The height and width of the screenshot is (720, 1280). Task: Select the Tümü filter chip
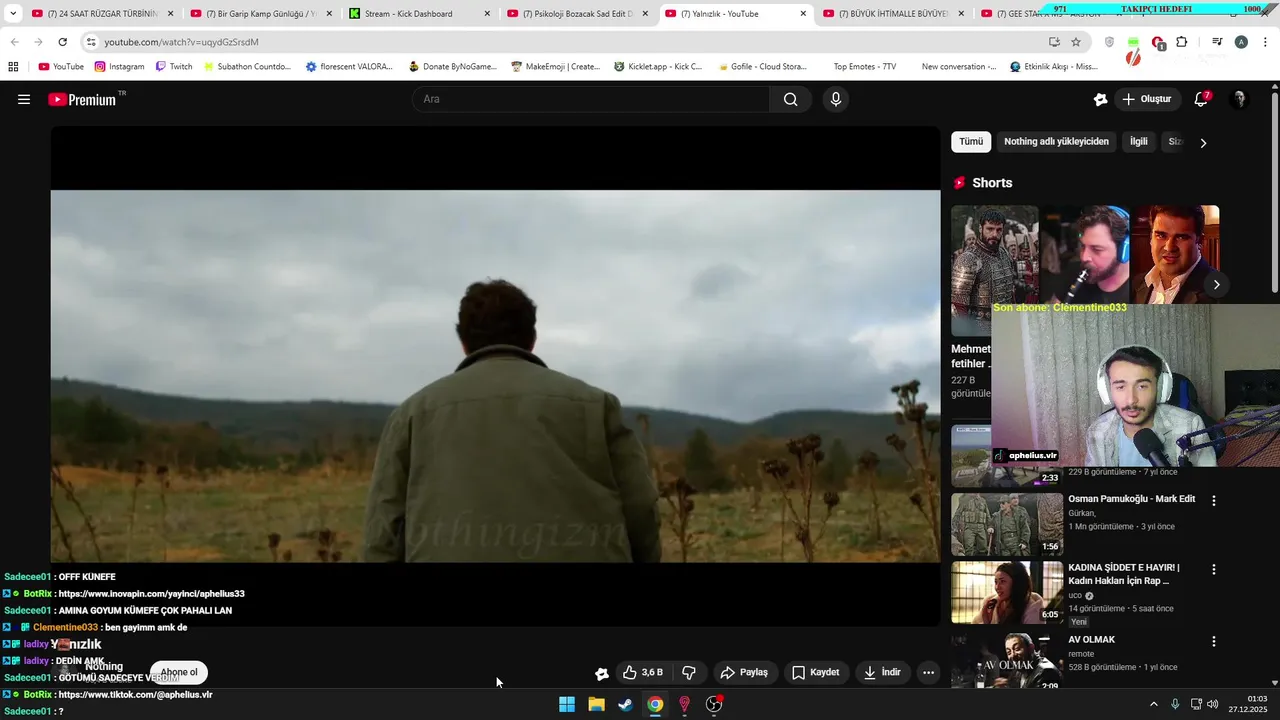click(x=971, y=142)
